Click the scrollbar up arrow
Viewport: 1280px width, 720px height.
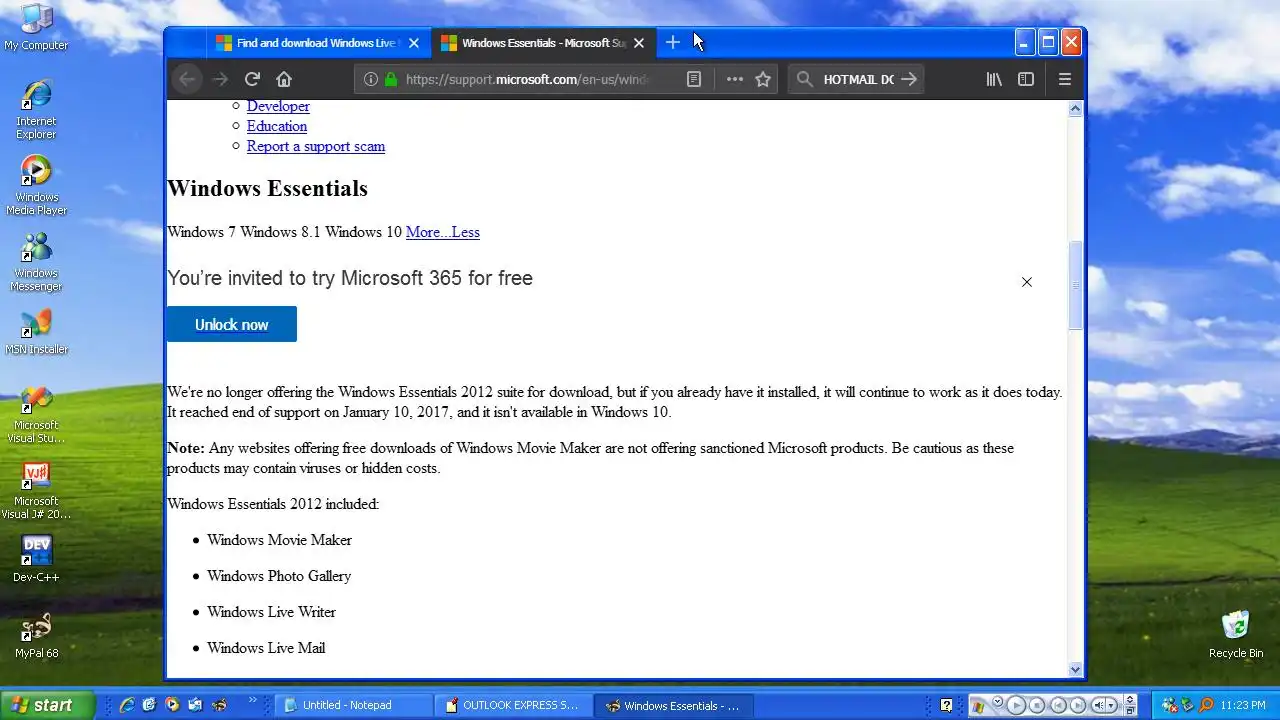1076,108
